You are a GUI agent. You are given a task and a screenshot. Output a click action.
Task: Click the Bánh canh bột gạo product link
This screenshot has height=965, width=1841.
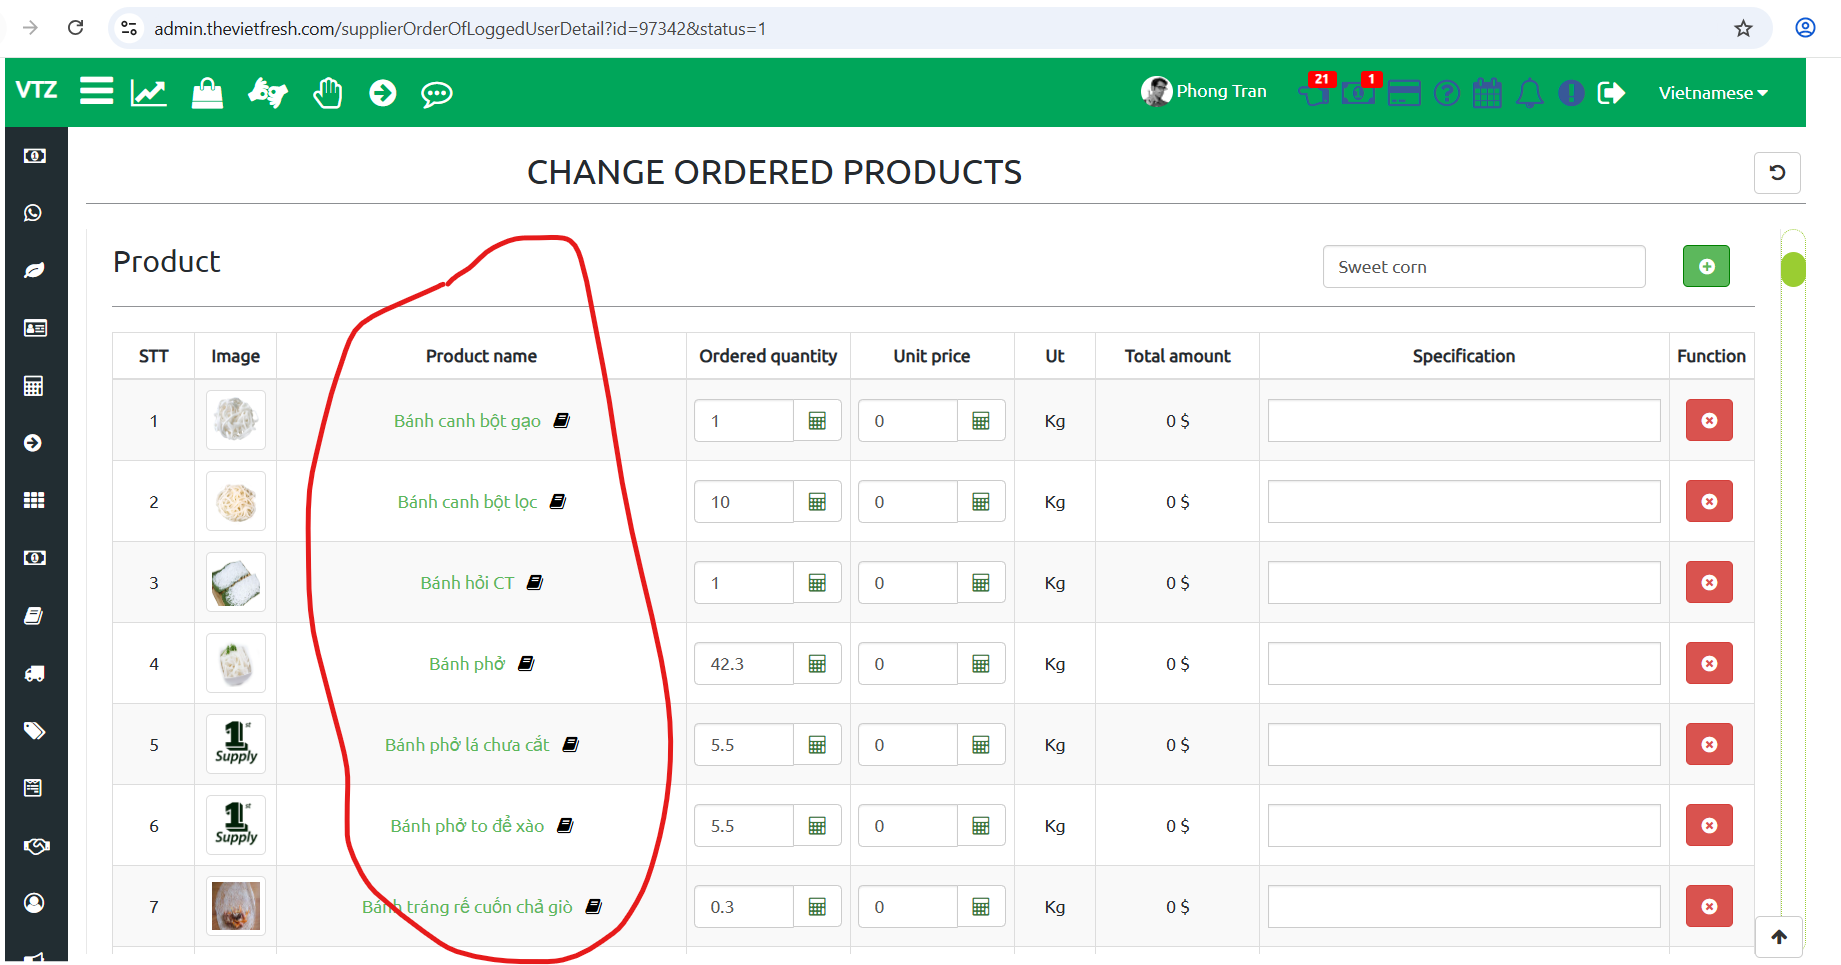click(467, 421)
